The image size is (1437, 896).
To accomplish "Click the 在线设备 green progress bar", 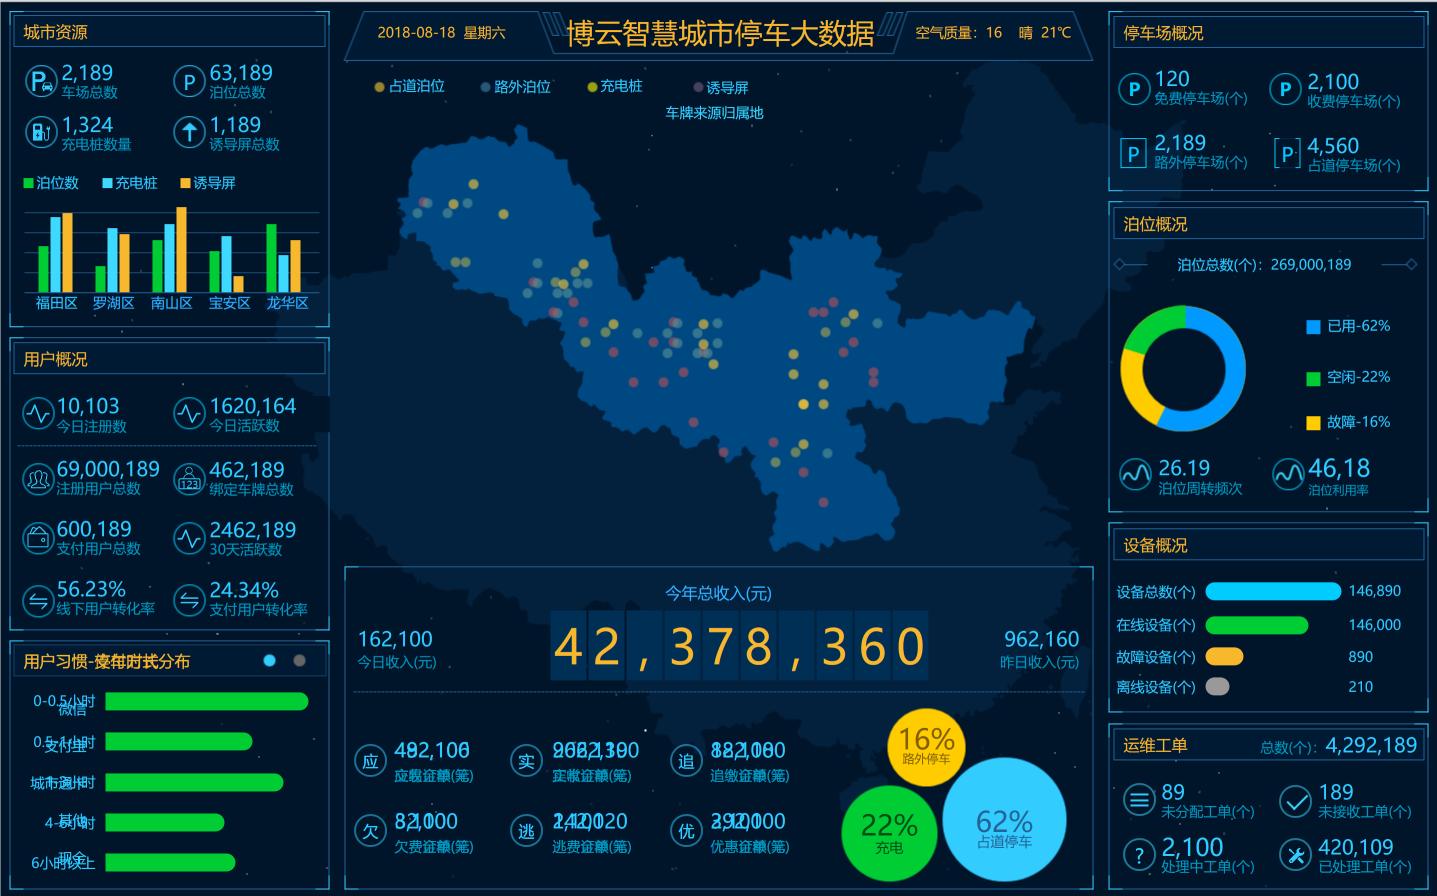I will [1256, 624].
